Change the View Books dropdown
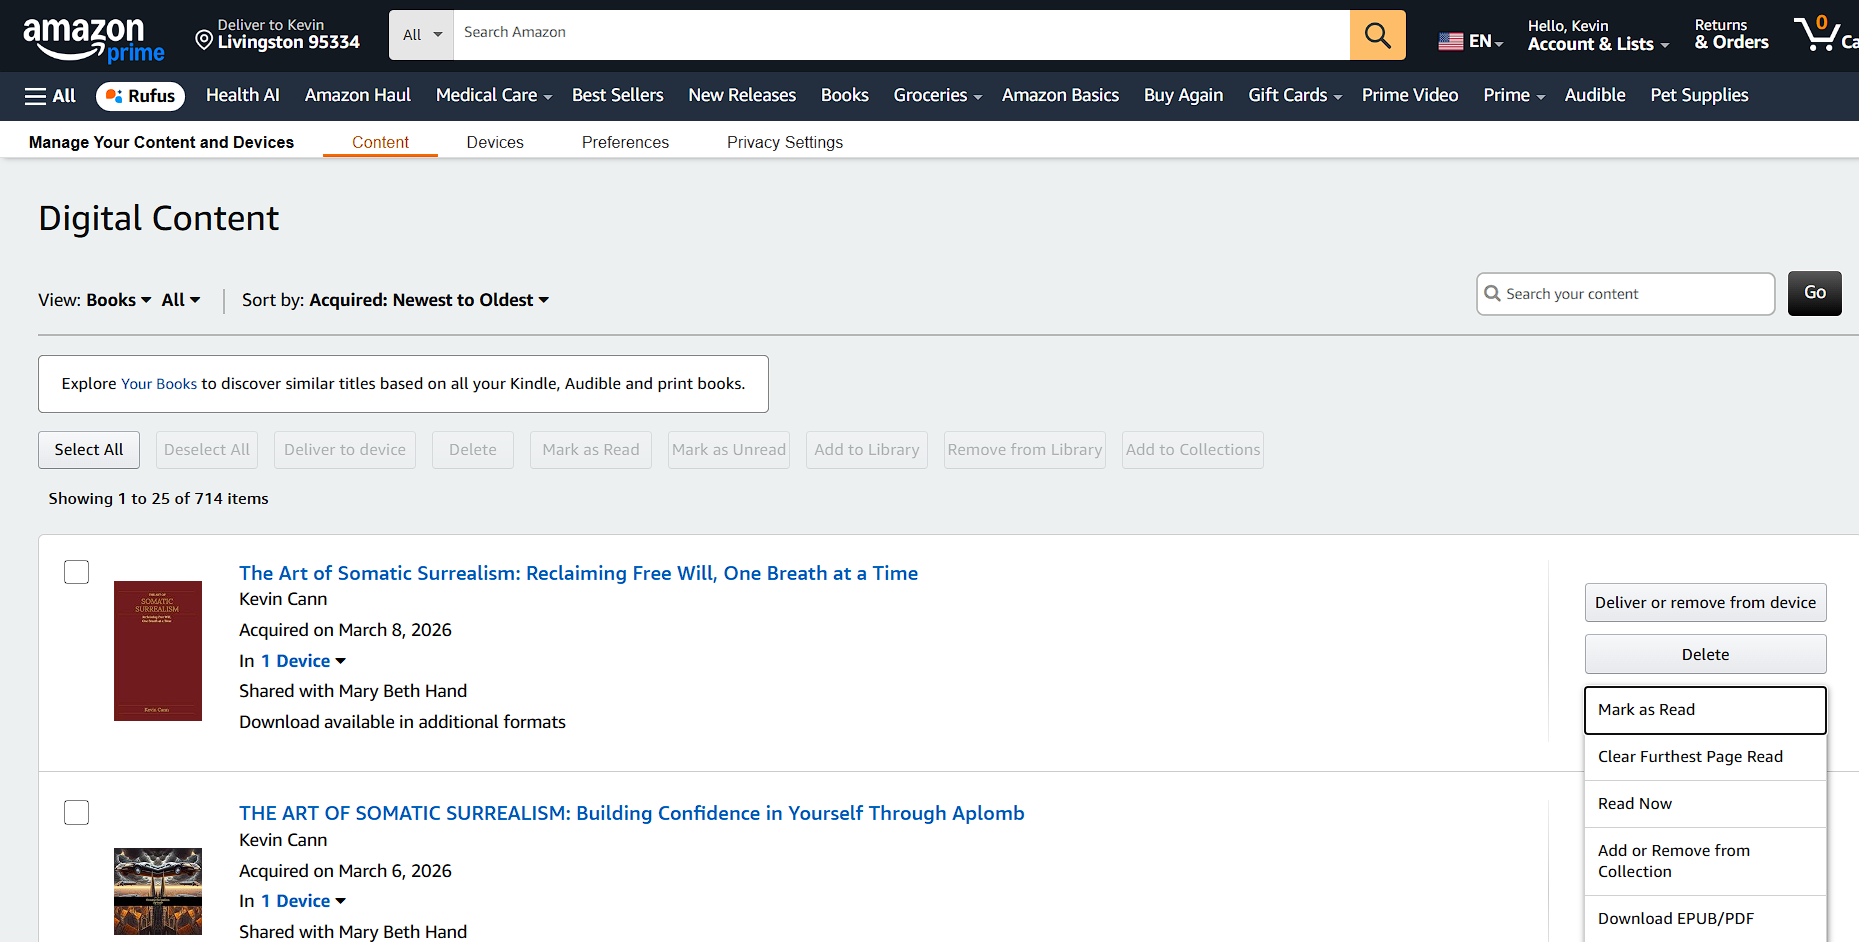This screenshot has width=1859, height=942. (x=118, y=300)
